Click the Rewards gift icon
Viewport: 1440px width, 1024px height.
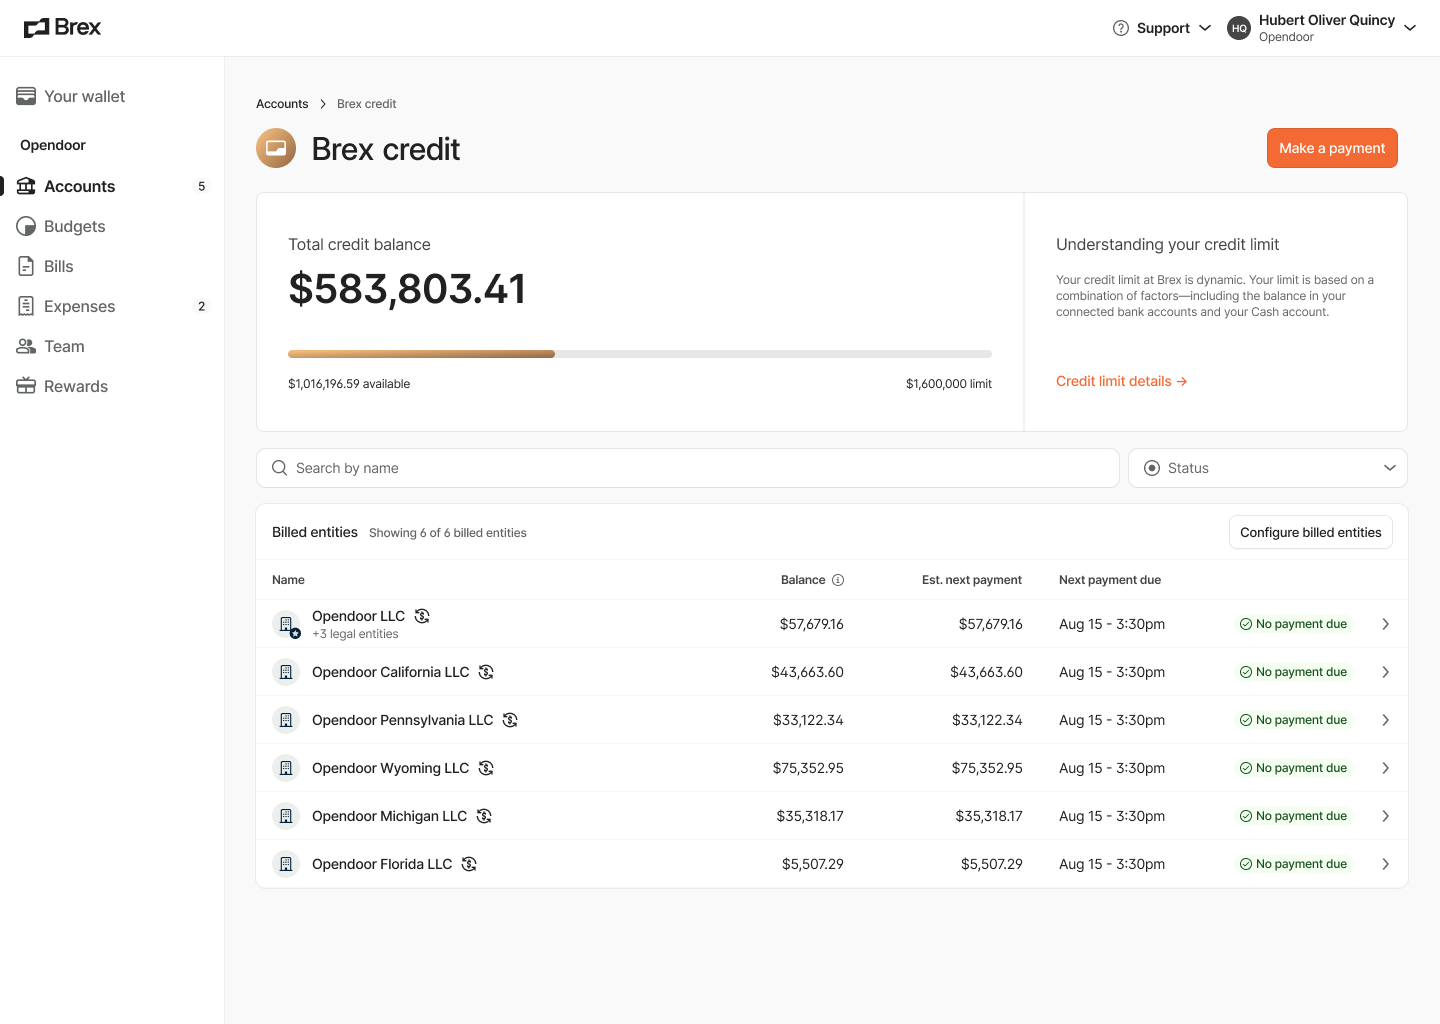26,386
